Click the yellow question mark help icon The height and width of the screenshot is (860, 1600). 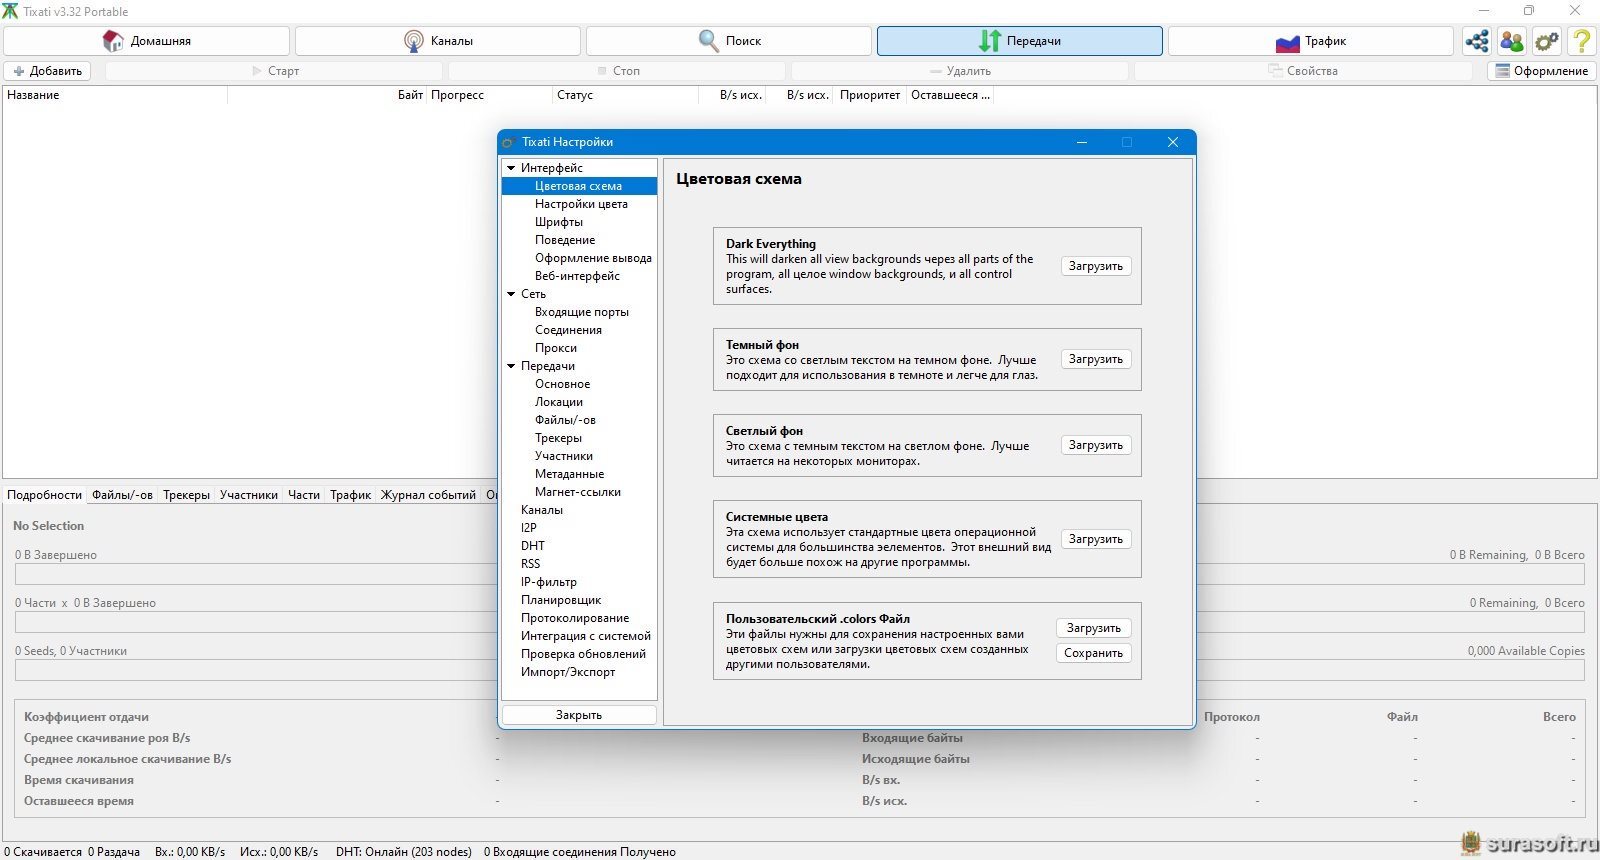[x=1582, y=41]
